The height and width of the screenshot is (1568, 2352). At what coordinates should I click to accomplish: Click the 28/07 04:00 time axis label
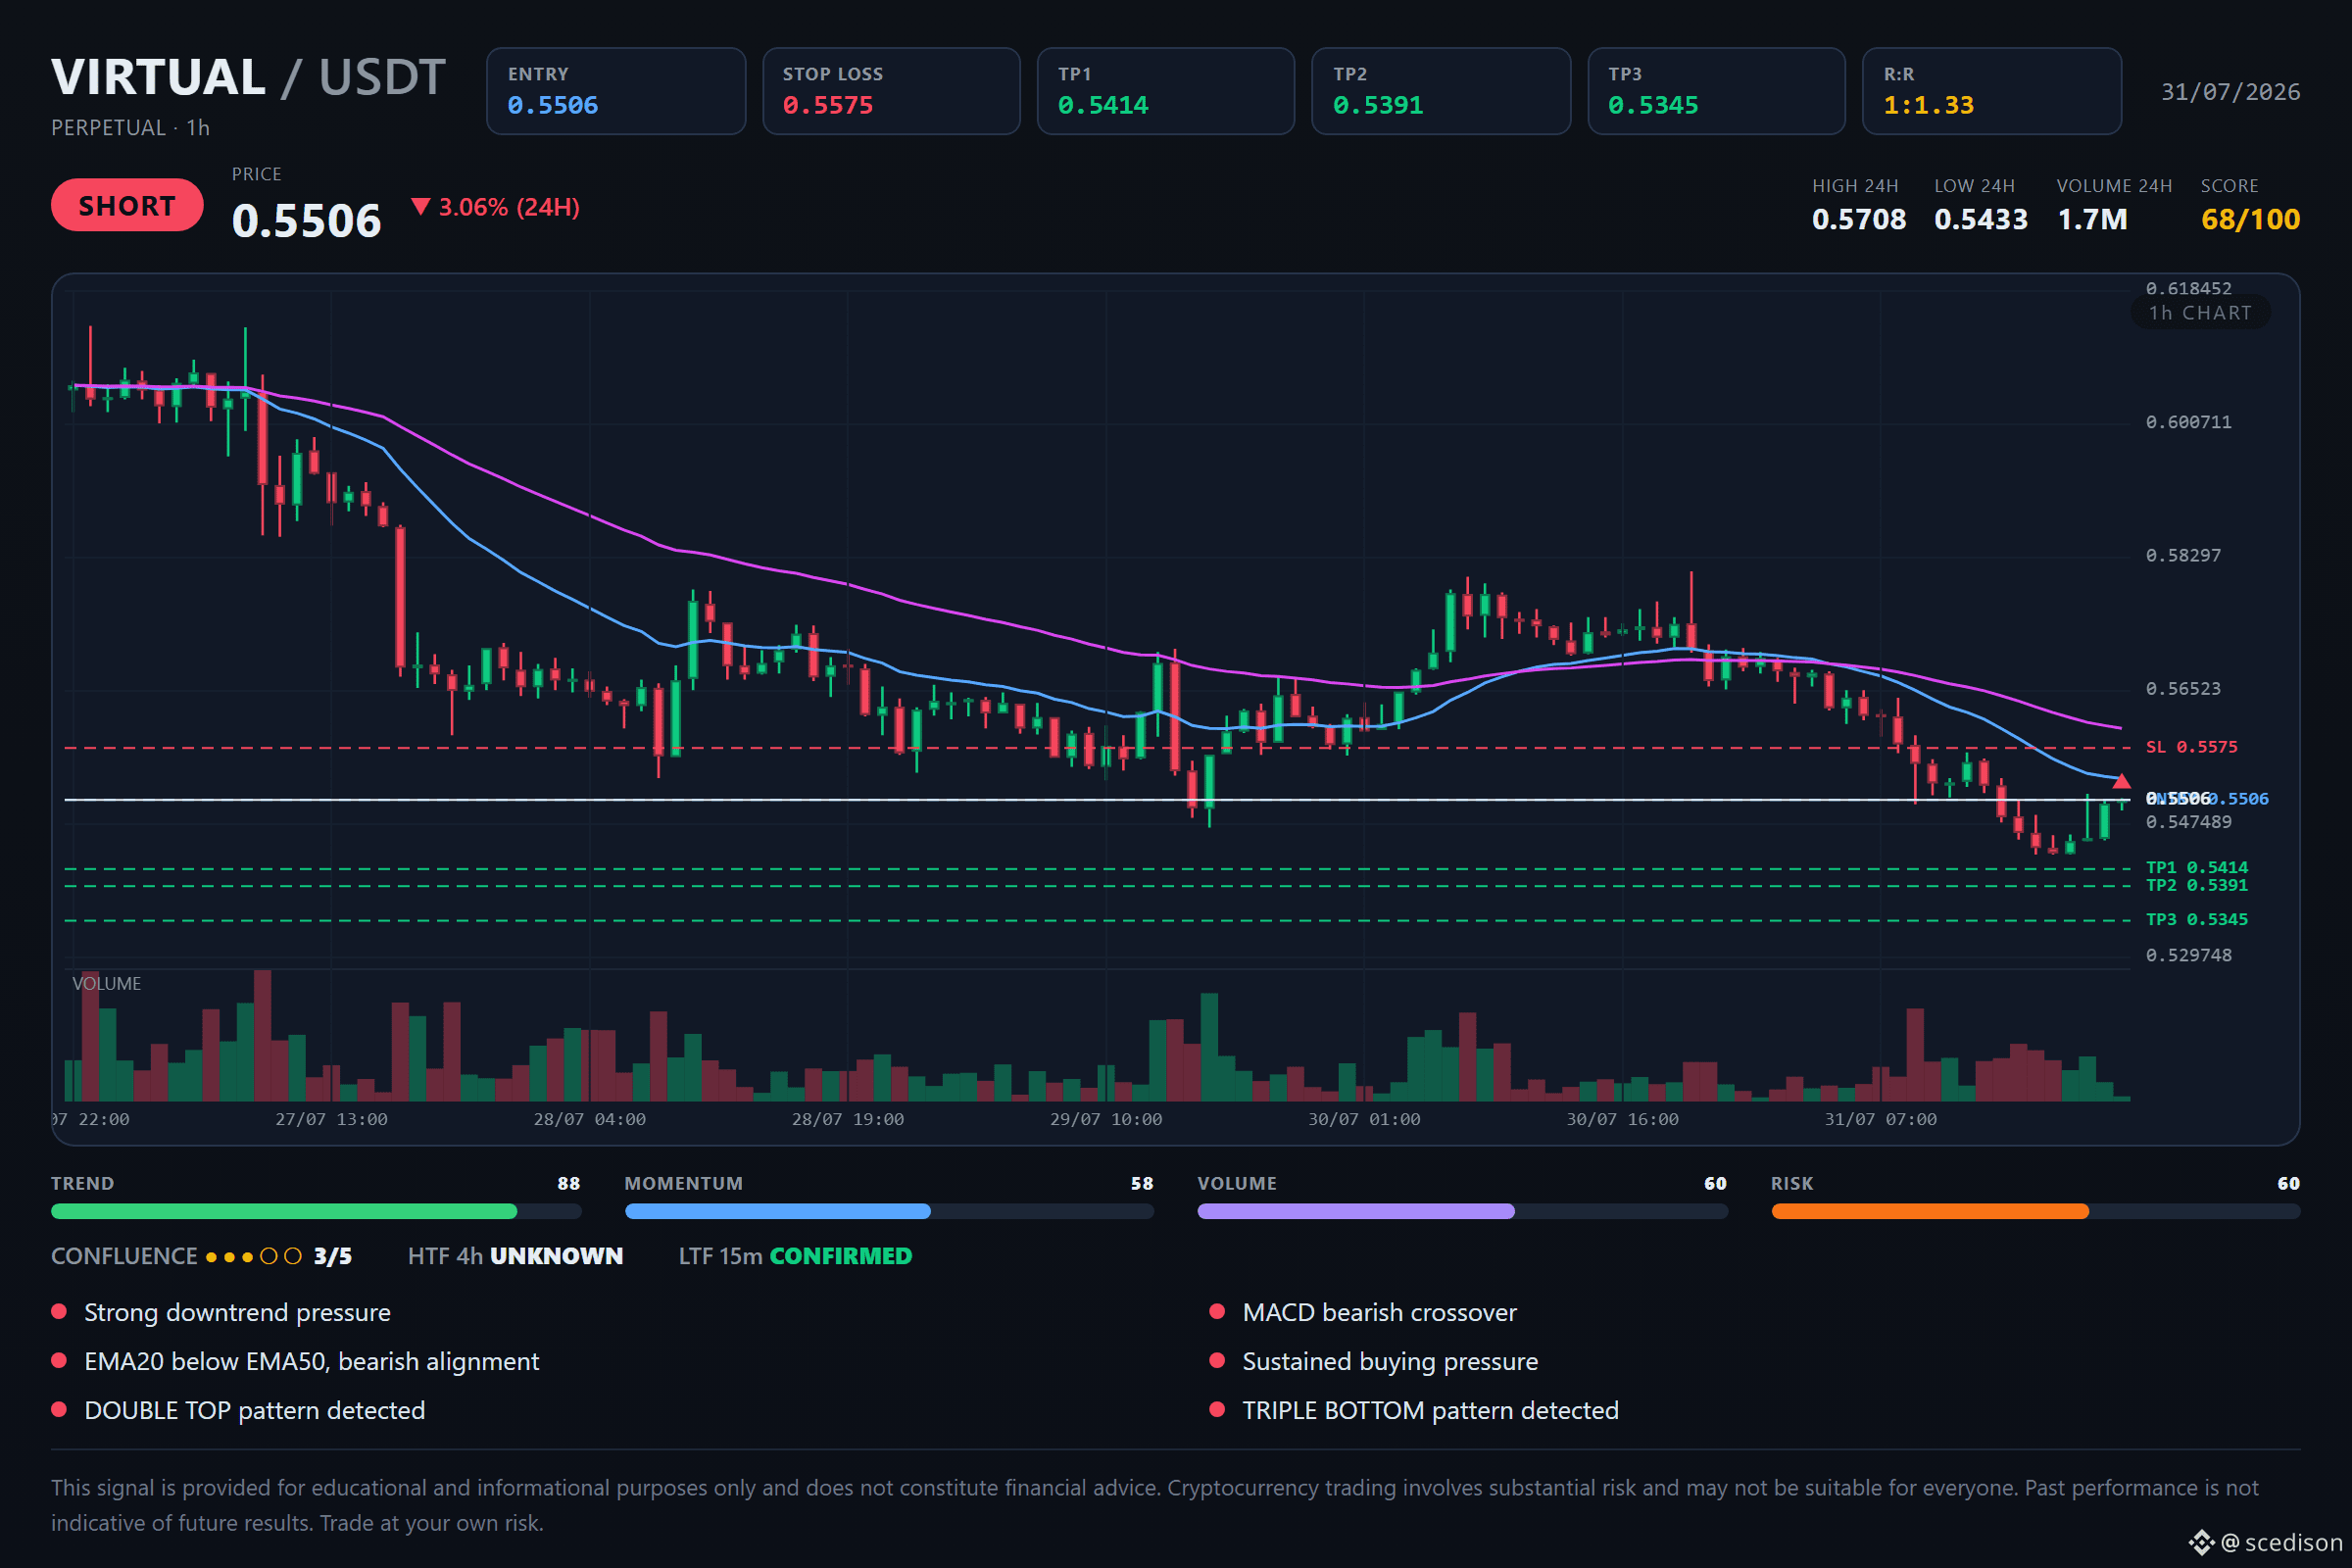[590, 1120]
